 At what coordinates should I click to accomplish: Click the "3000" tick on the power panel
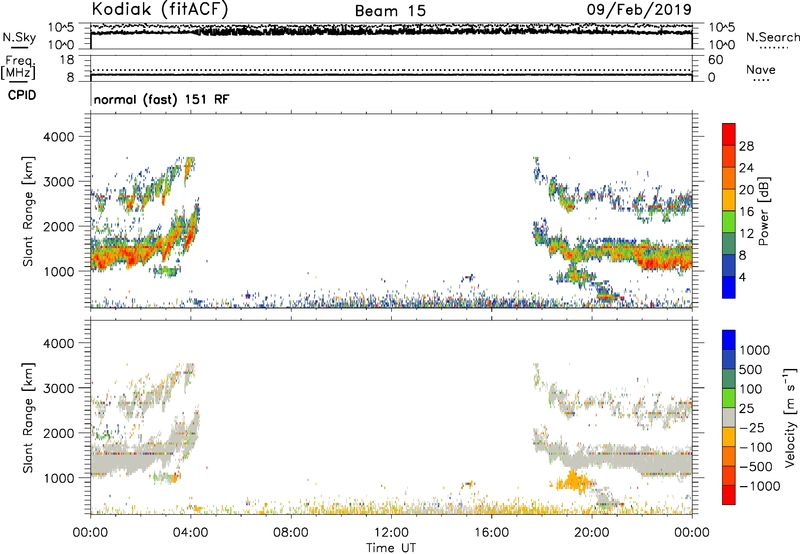59,182
